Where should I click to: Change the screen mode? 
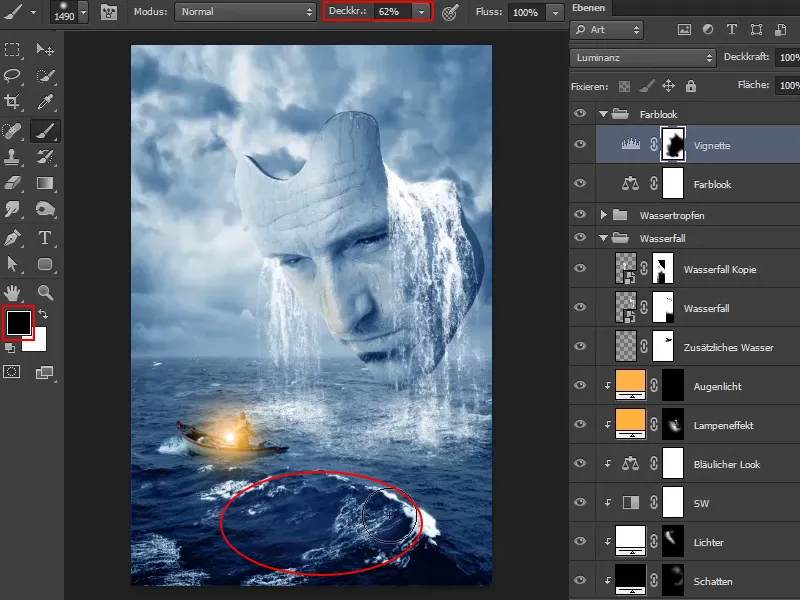point(45,372)
